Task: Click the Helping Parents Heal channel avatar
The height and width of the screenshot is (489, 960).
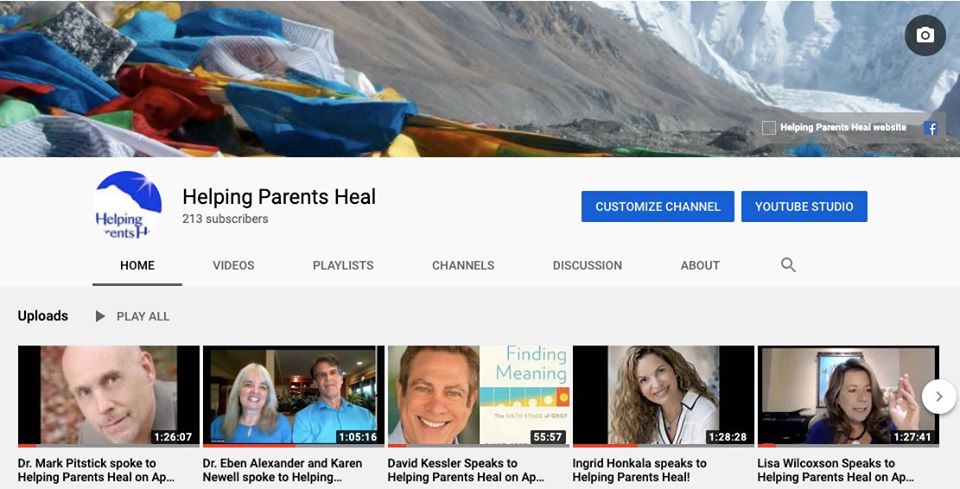Action: click(128, 205)
